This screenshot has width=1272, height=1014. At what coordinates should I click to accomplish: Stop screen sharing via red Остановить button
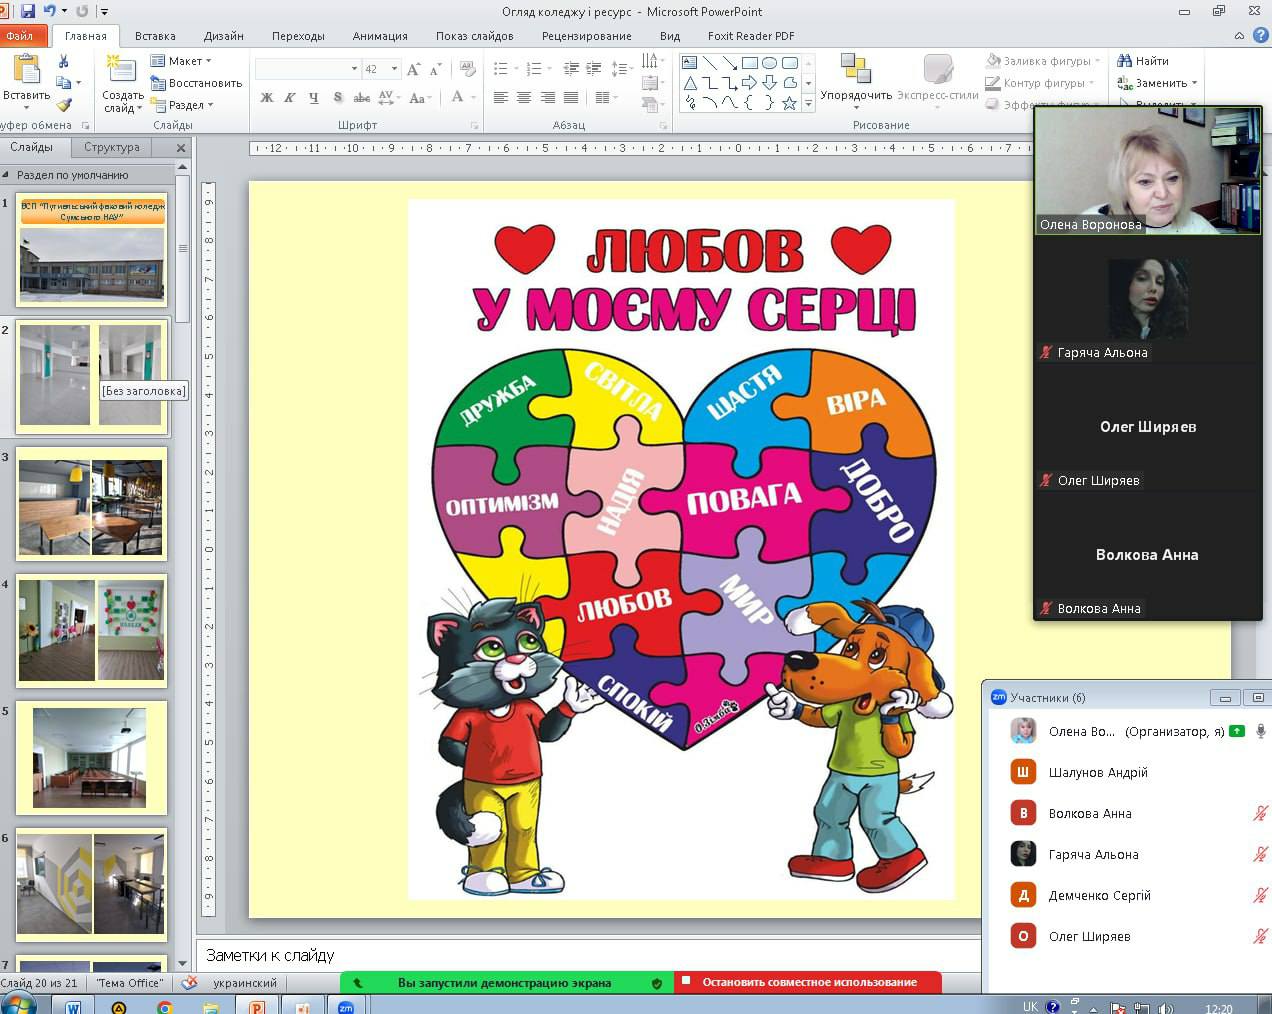808,982
